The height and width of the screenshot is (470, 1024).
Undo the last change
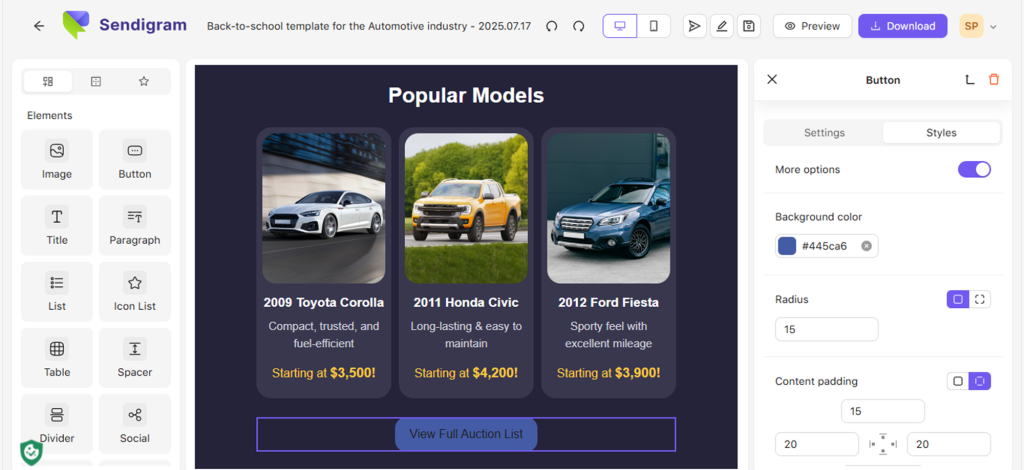tap(552, 26)
